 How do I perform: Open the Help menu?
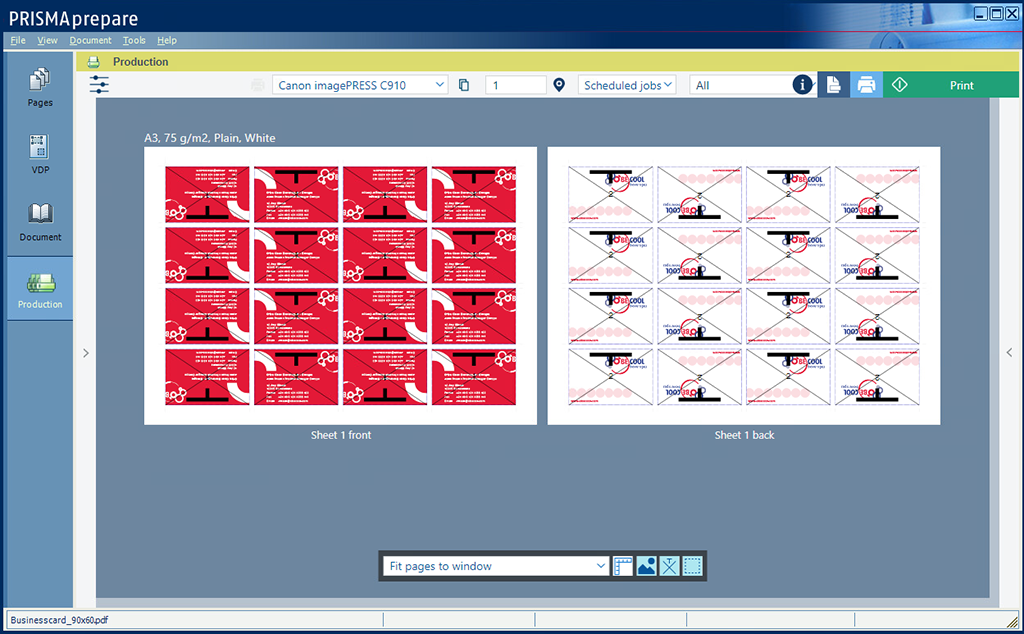pos(167,40)
